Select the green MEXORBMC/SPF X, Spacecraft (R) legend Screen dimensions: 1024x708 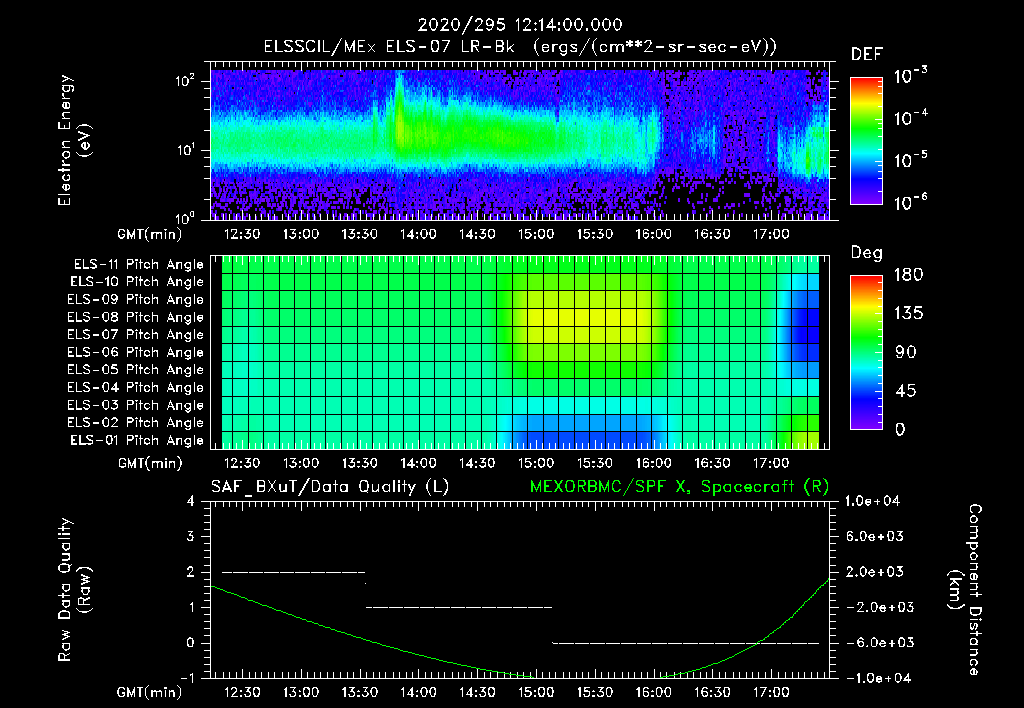click(x=679, y=487)
